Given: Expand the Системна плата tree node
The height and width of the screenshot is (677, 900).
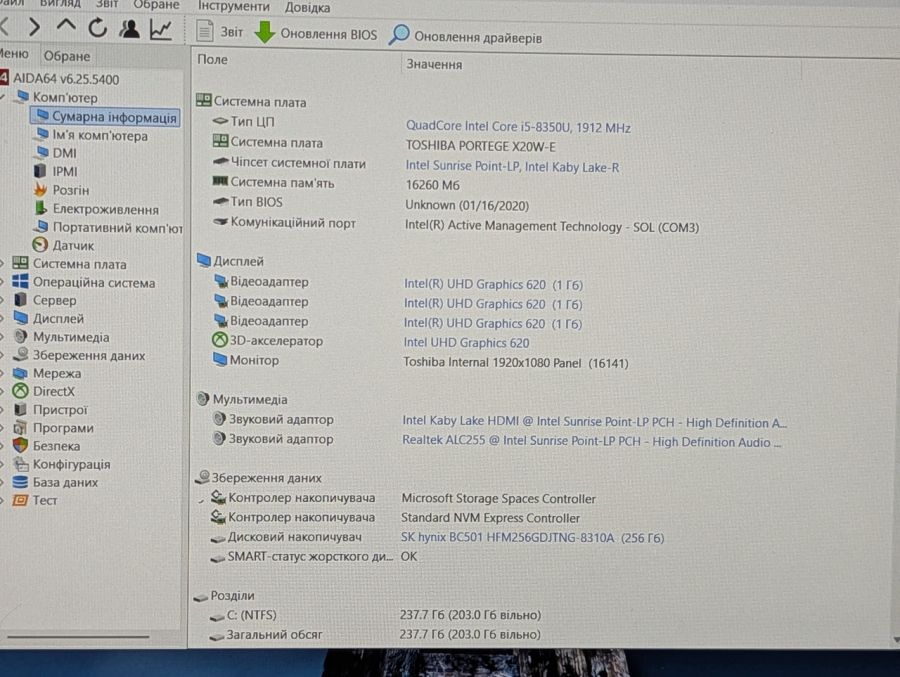Looking at the screenshot, I should point(69,264).
